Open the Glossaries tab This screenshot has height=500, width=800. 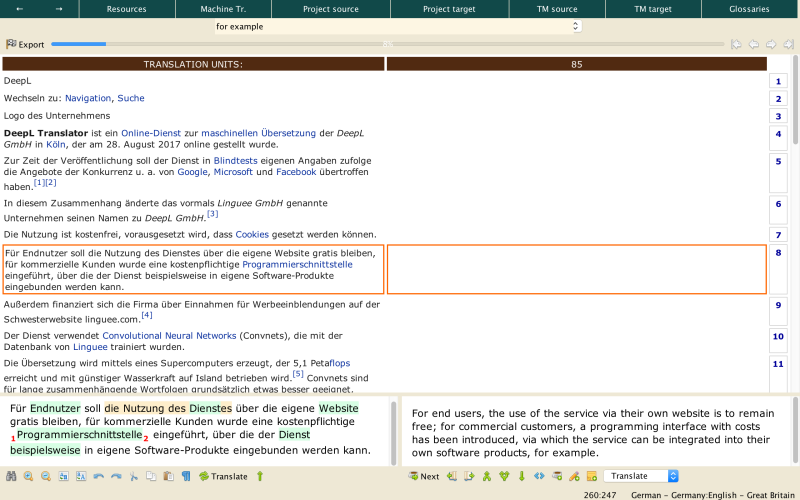(x=749, y=9)
